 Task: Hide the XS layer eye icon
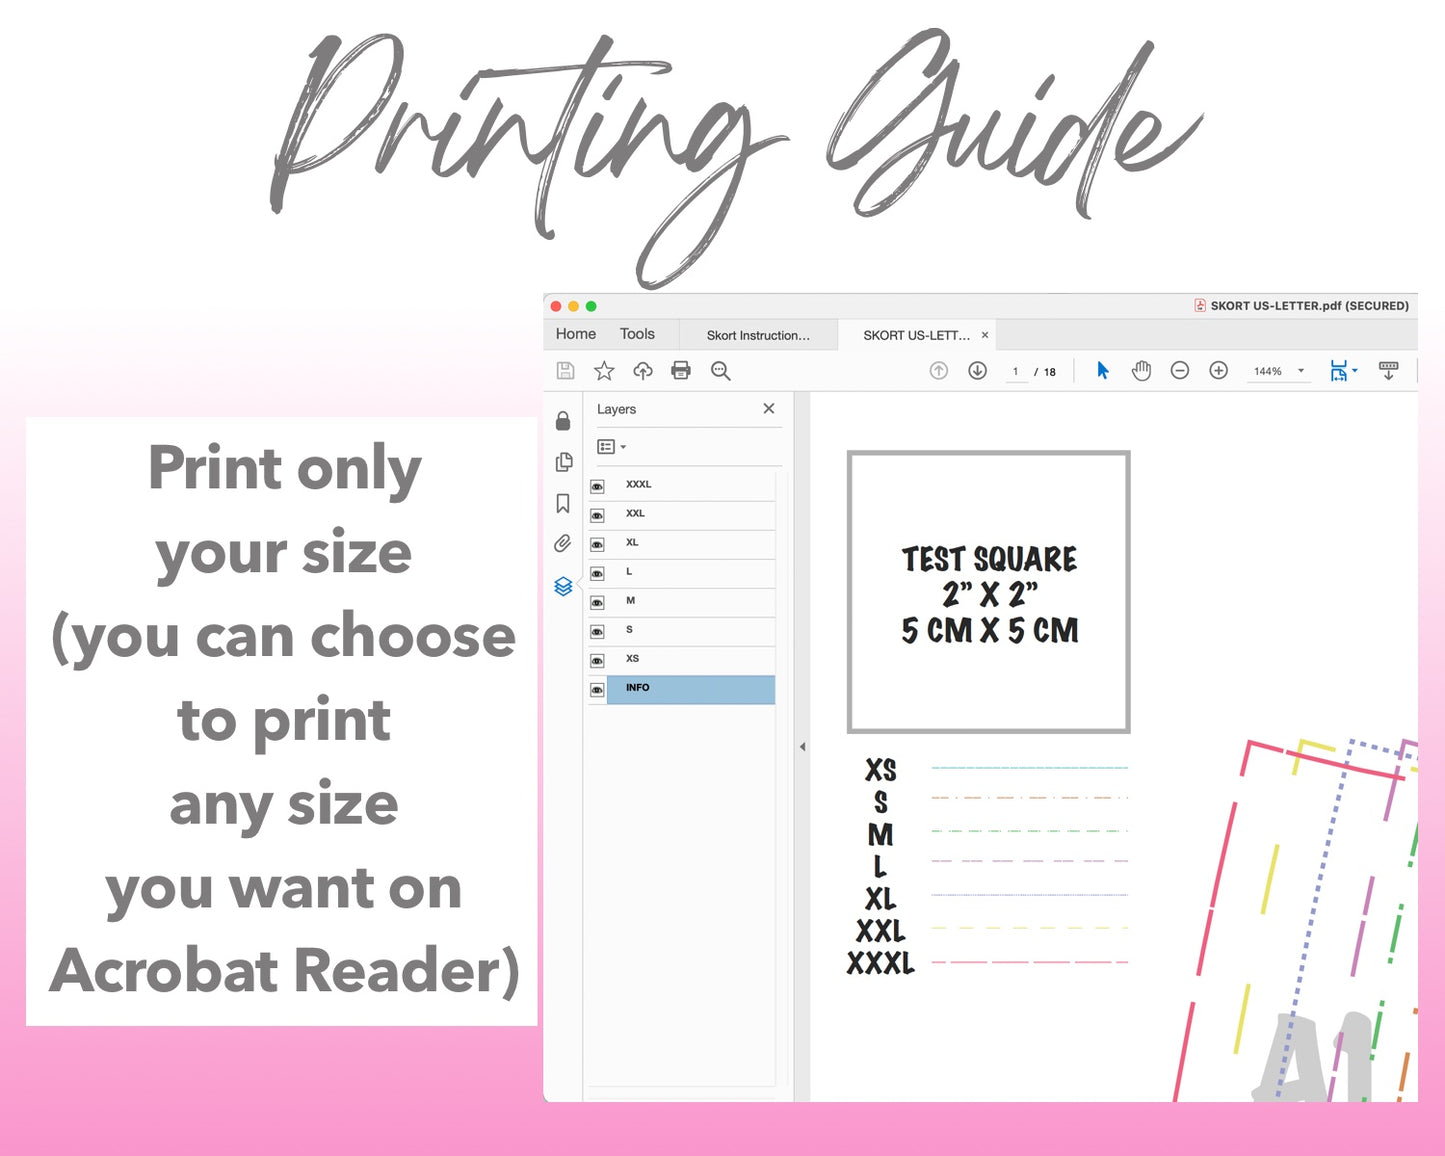[x=597, y=661]
